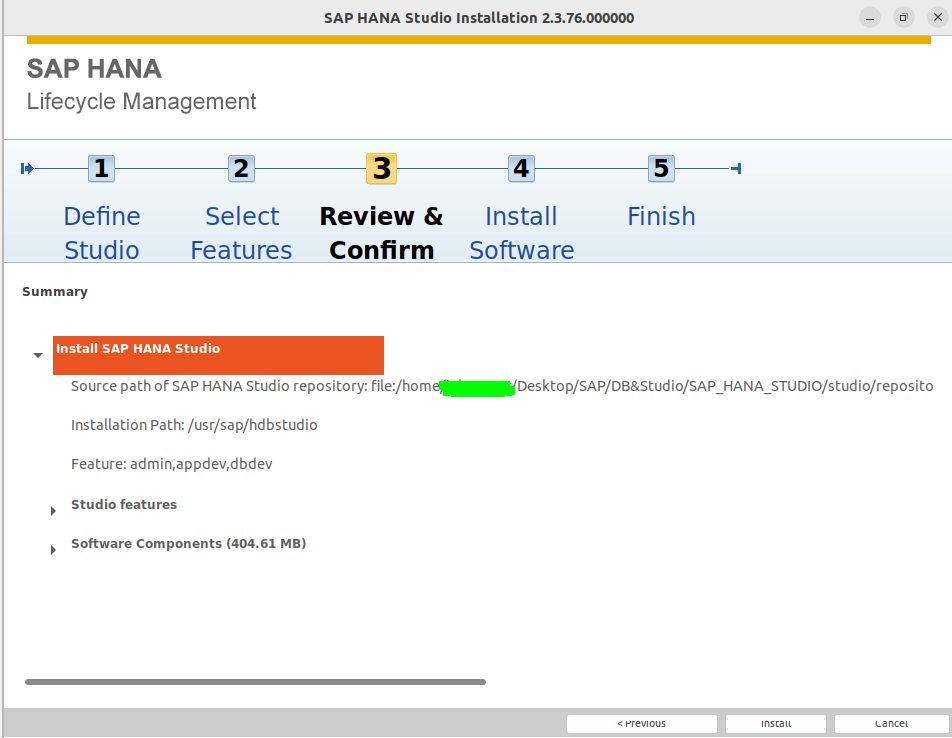Click the step 5 number icon
The image size is (952, 738).
(x=661, y=169)
